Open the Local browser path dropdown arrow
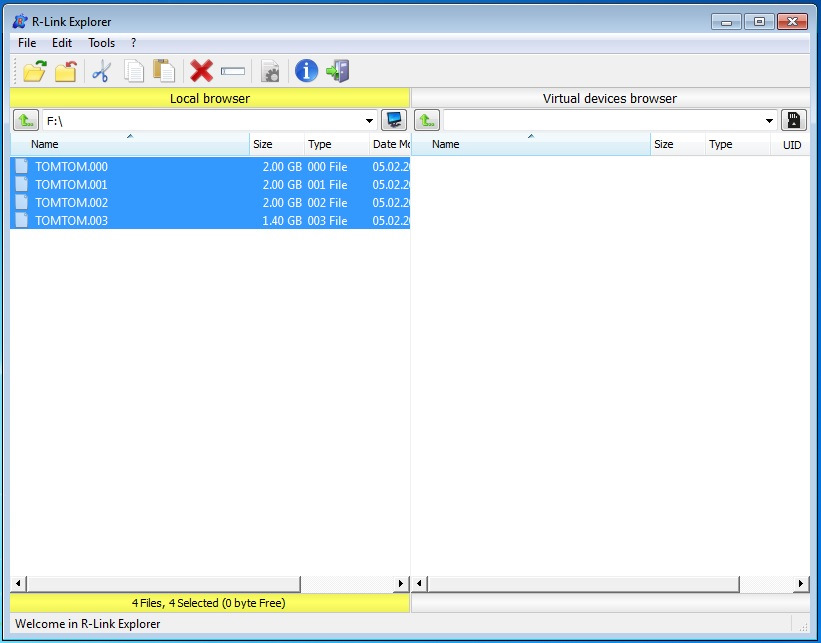Viewport: 821px width, 643px height. [x=369, y=121]
